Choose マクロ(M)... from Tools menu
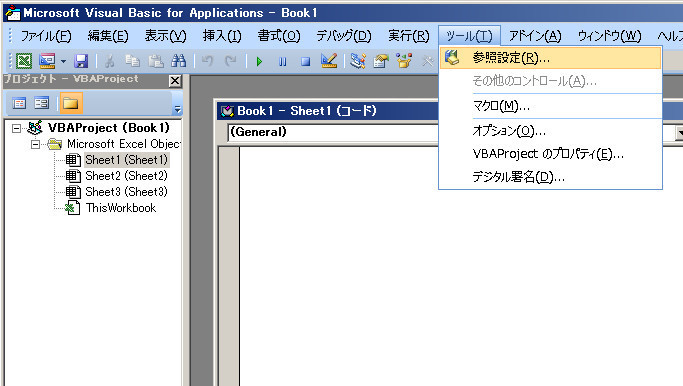 551,106
